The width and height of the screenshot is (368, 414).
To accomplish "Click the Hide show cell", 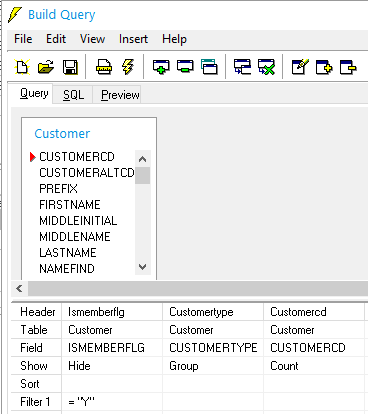I will [112, 366].
